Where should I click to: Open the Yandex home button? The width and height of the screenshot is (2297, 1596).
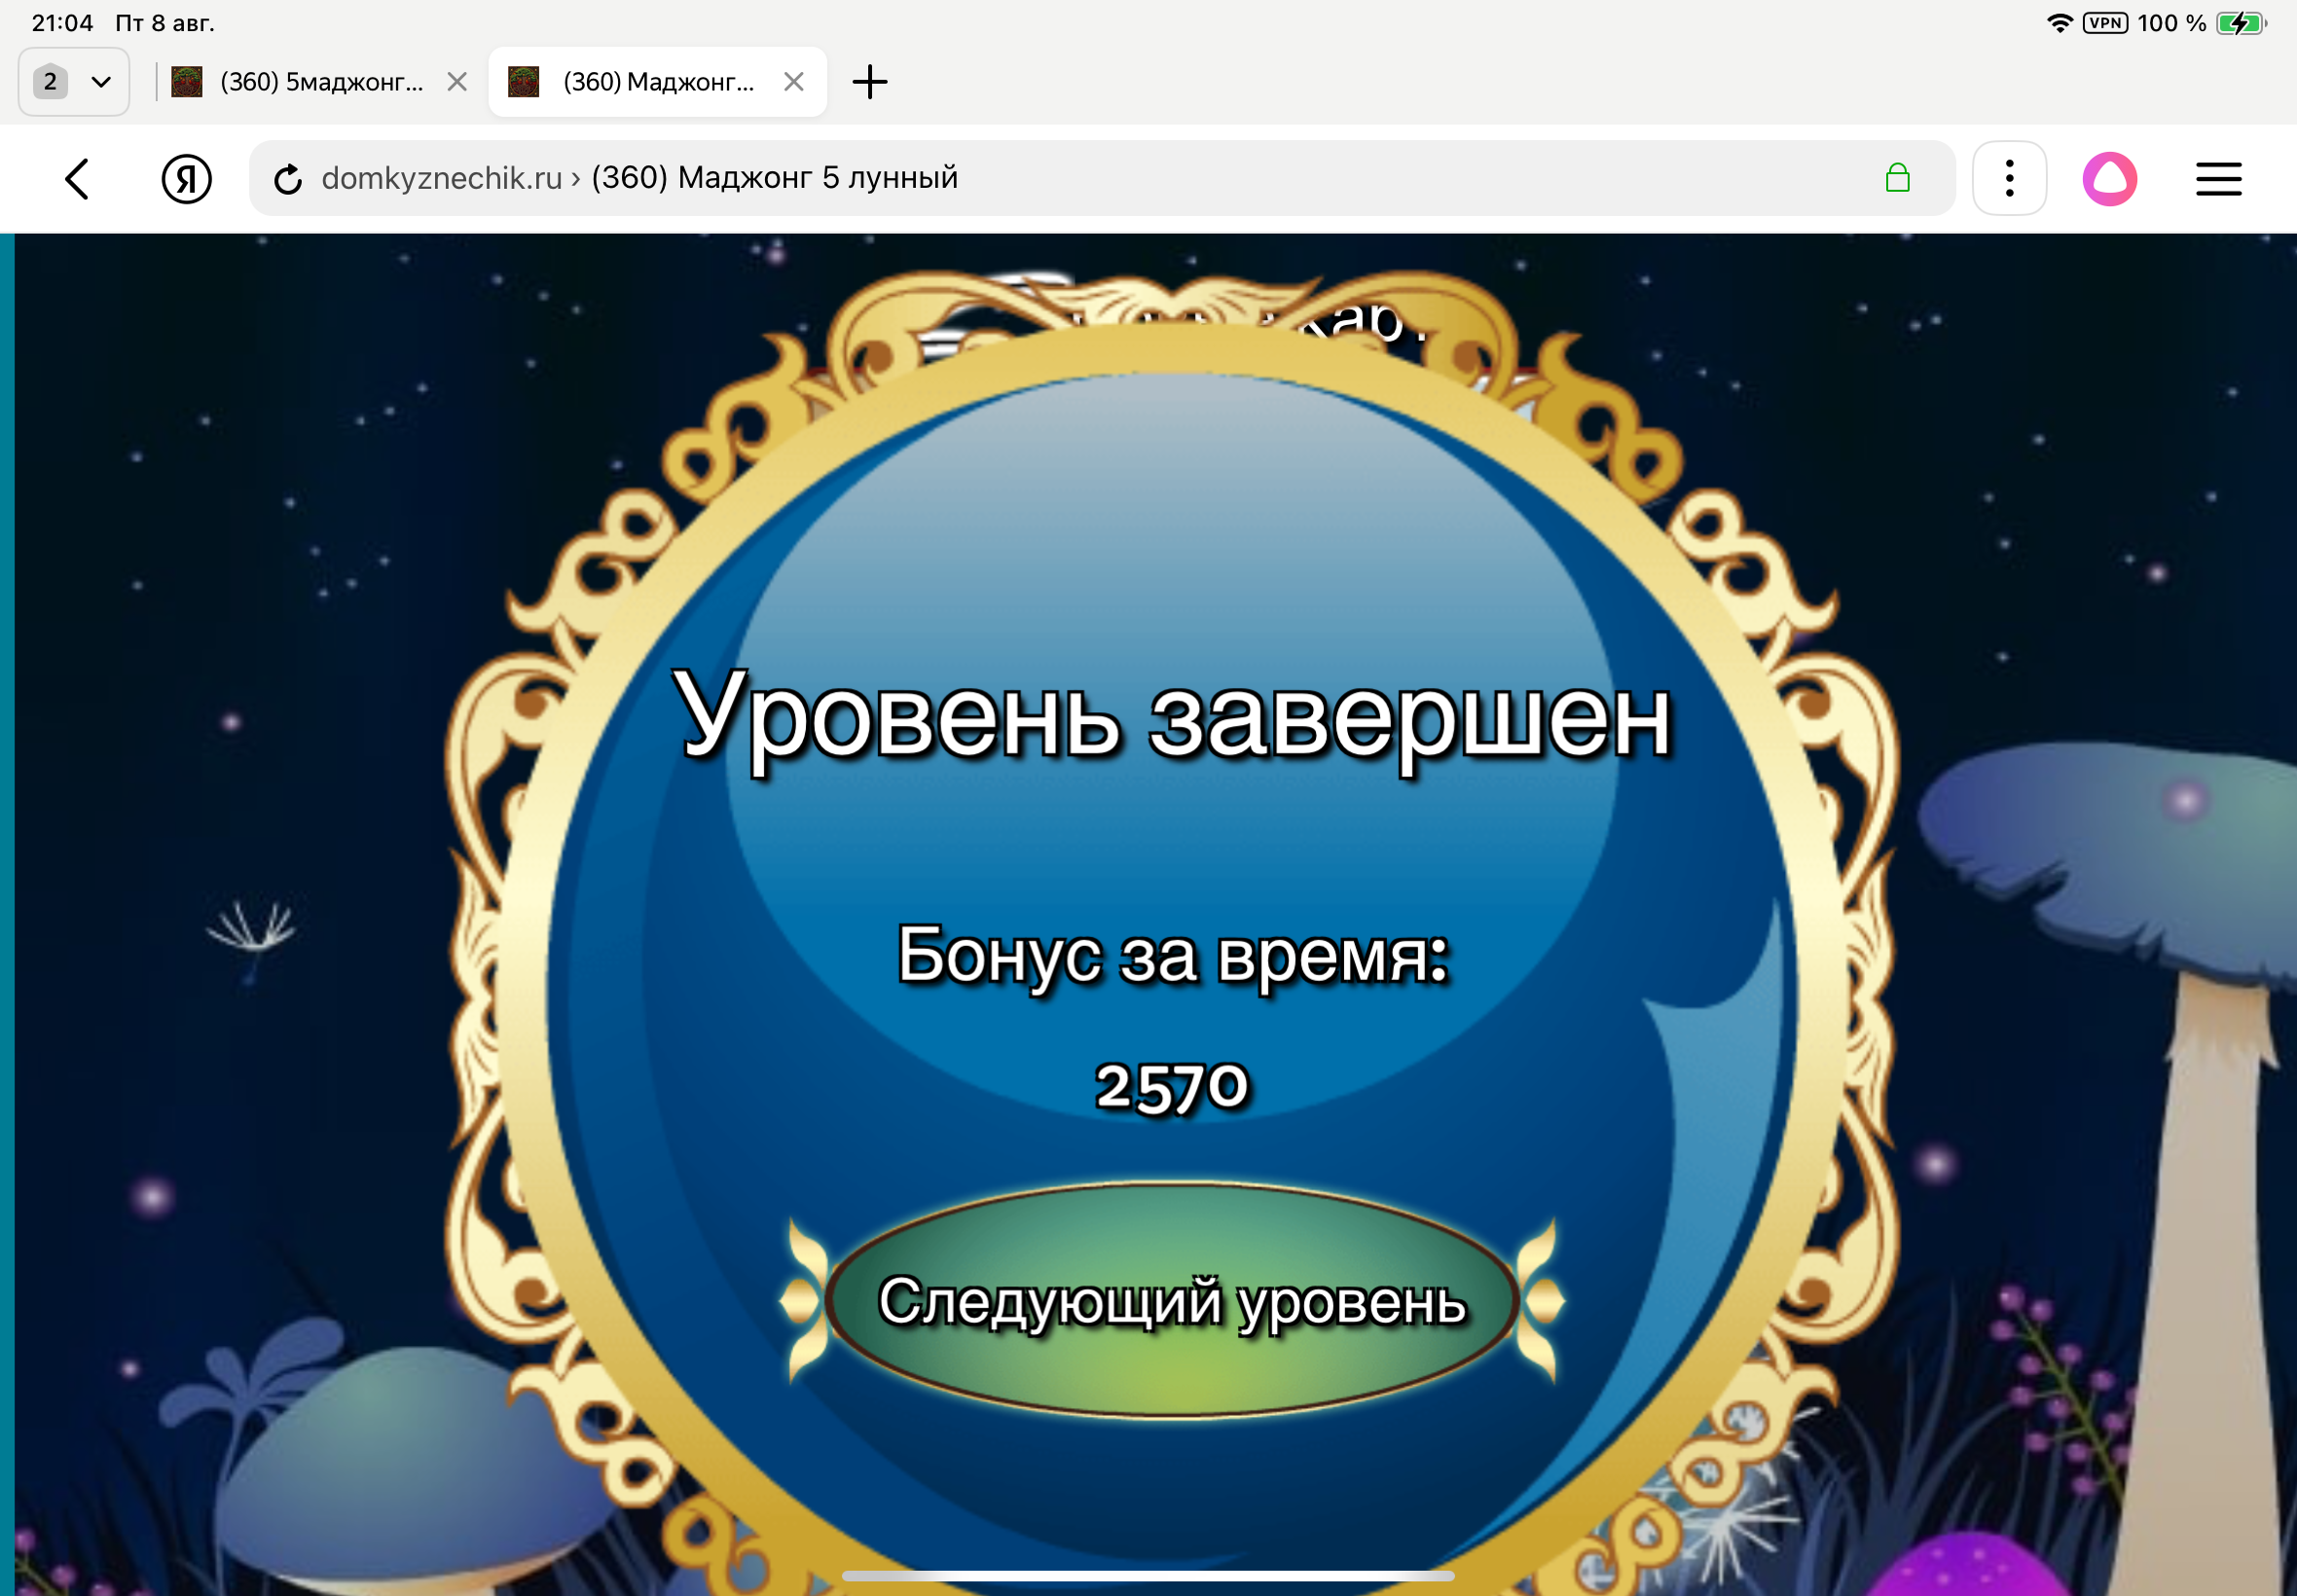186,179
